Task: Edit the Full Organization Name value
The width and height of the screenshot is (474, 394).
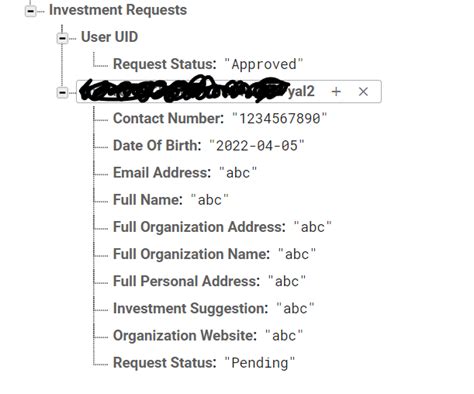Action: click(x=297, y=254)
